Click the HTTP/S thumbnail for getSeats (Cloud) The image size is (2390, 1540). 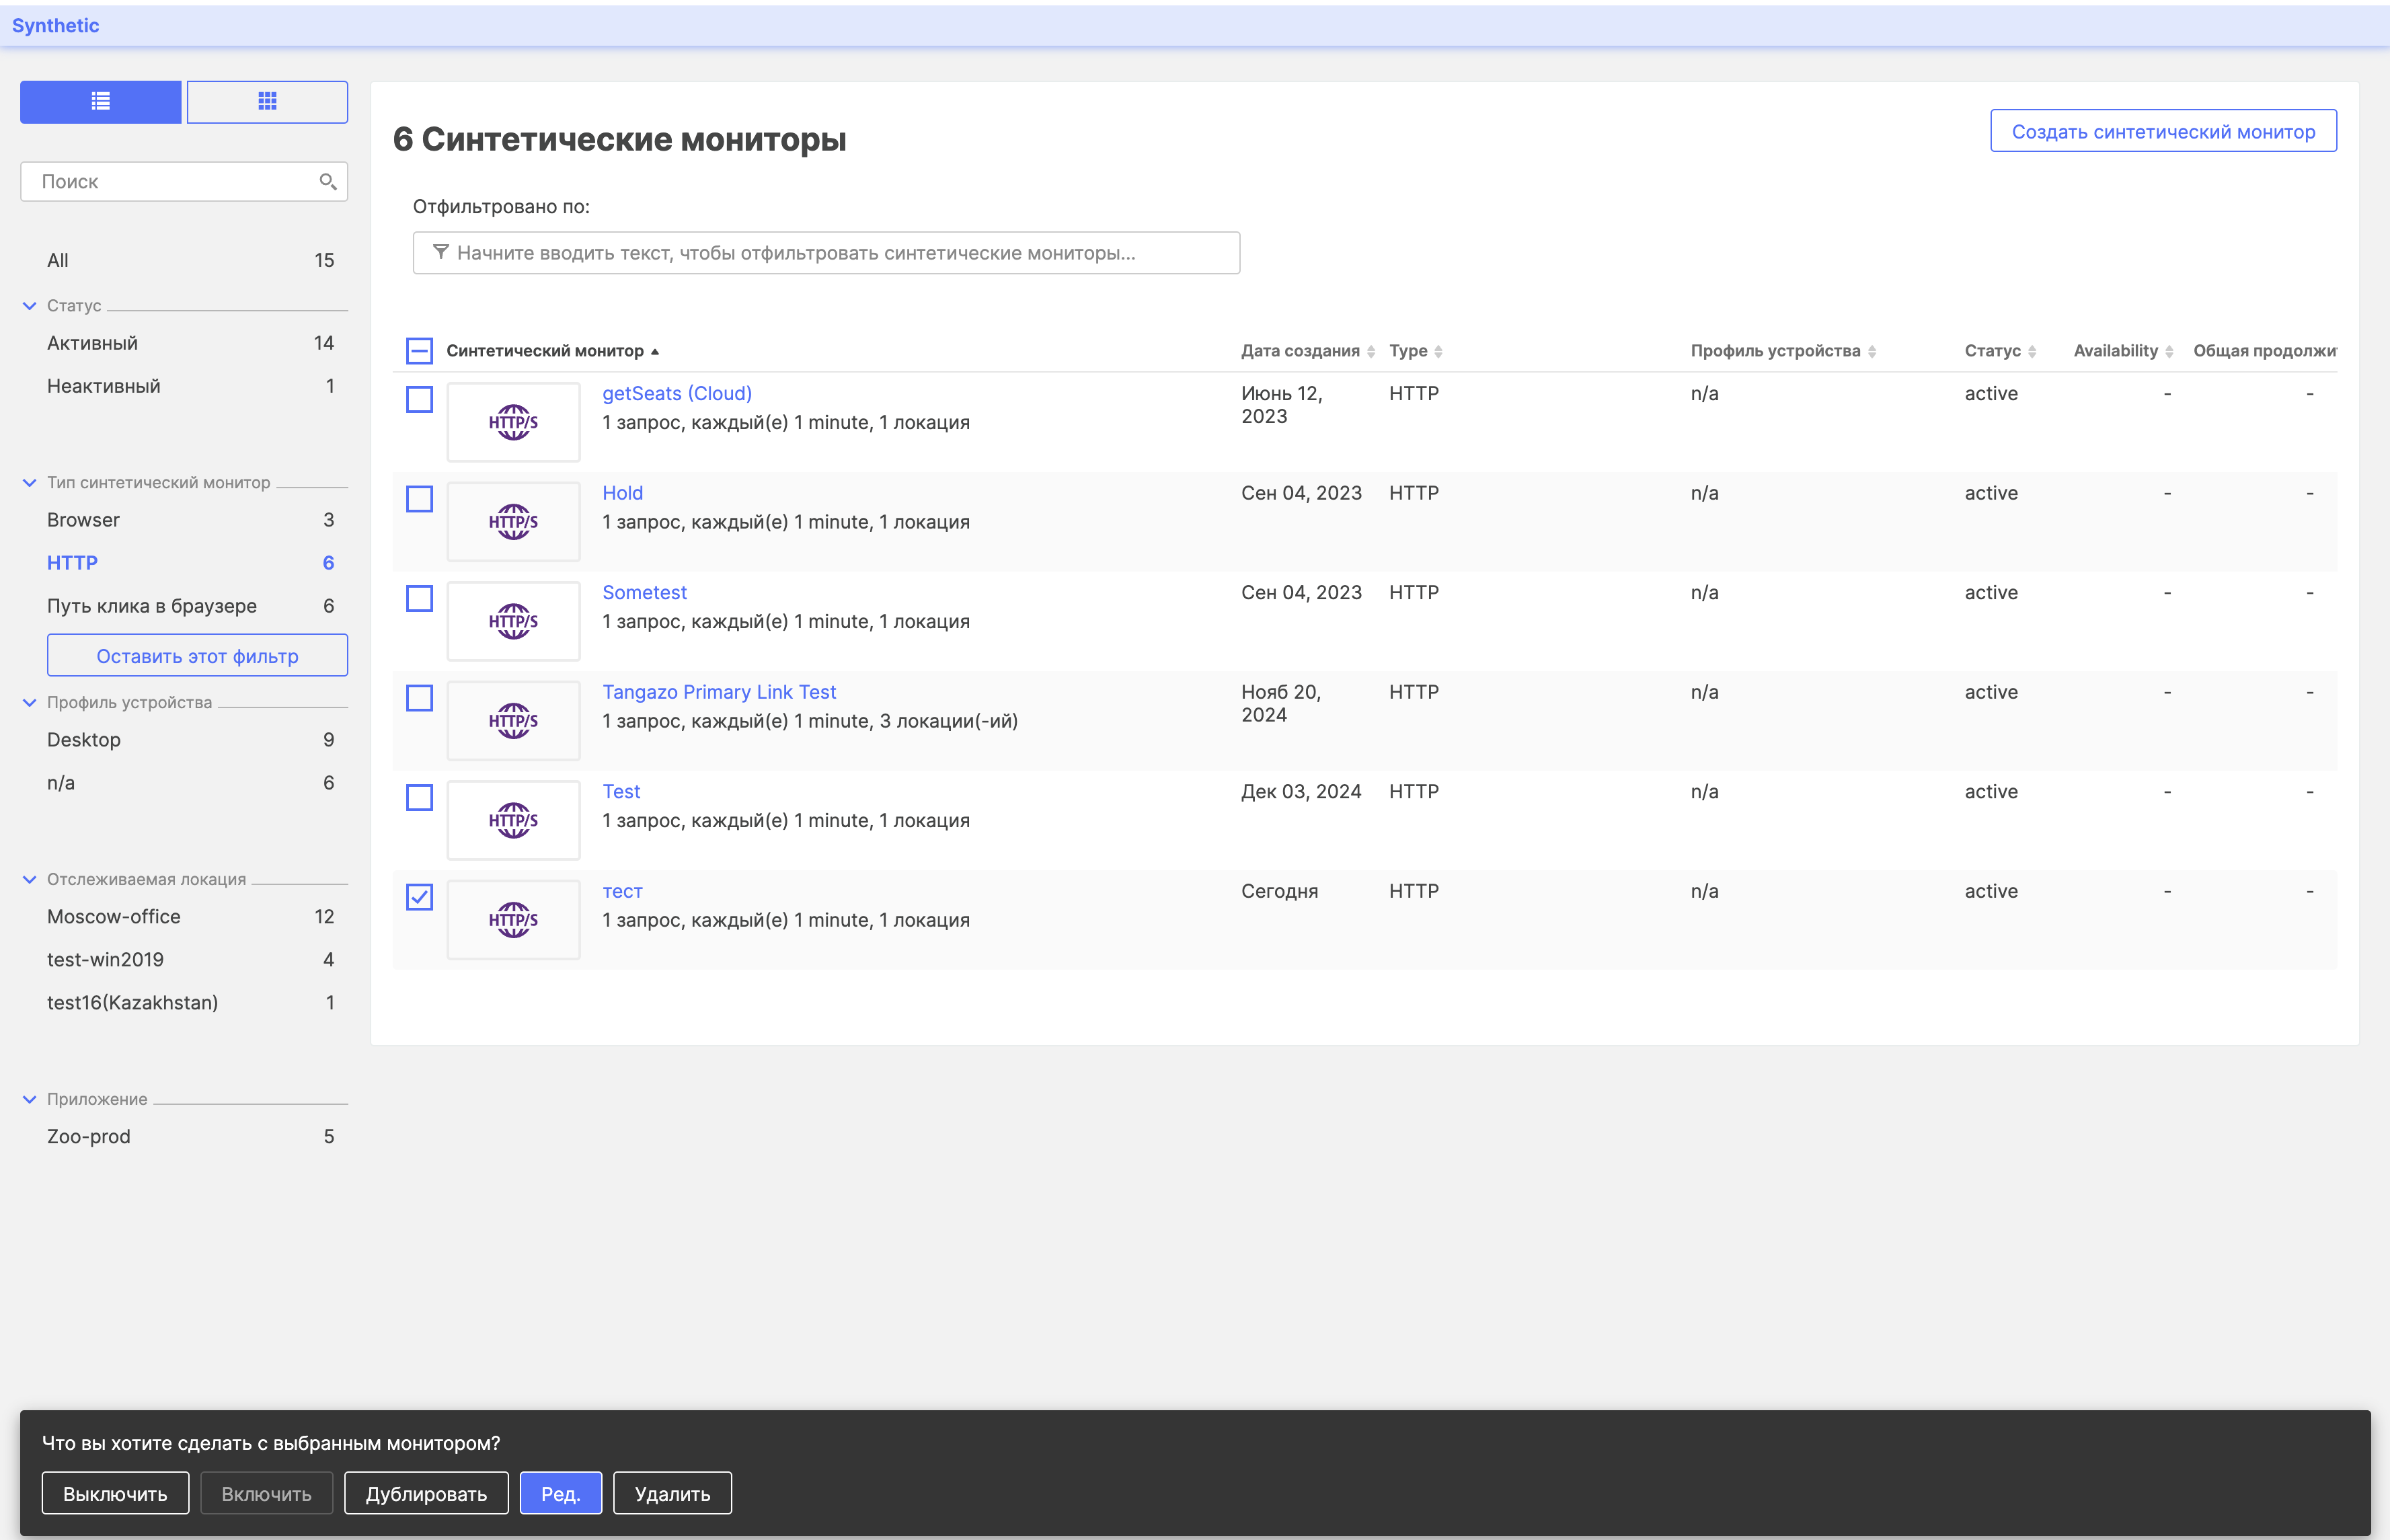point(513,422)
